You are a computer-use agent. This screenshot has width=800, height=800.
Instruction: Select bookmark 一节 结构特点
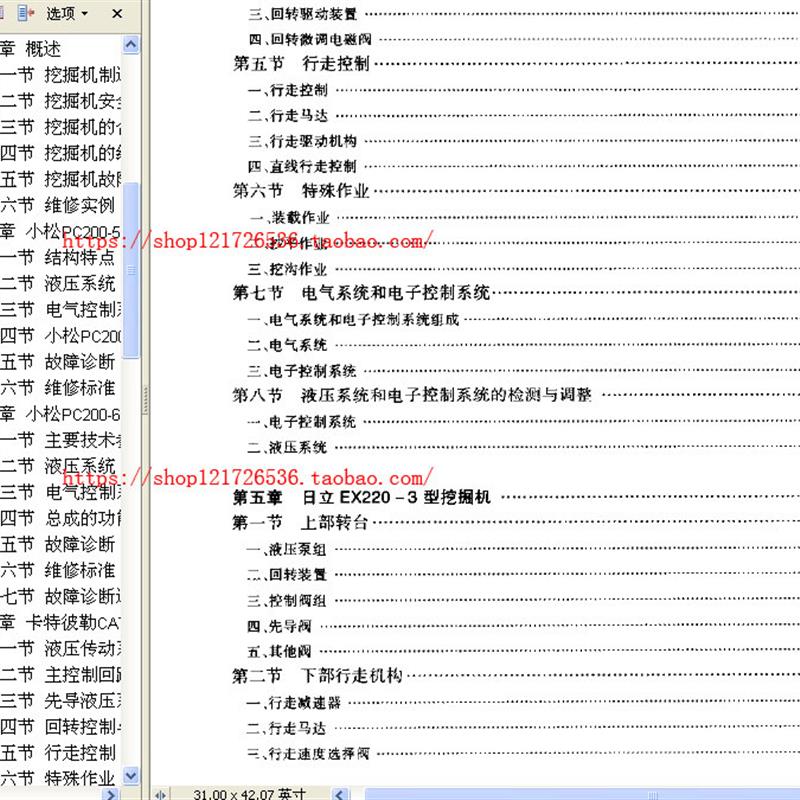pyautogui.click(x=57, y=257)
